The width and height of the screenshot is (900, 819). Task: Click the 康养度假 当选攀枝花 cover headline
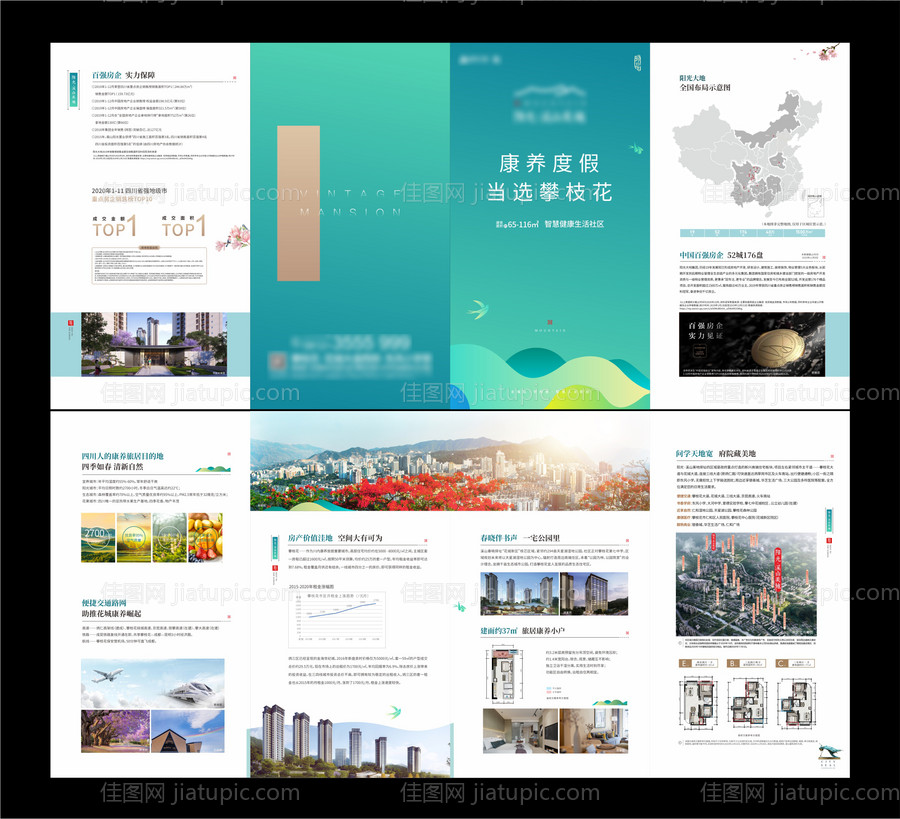549,177
